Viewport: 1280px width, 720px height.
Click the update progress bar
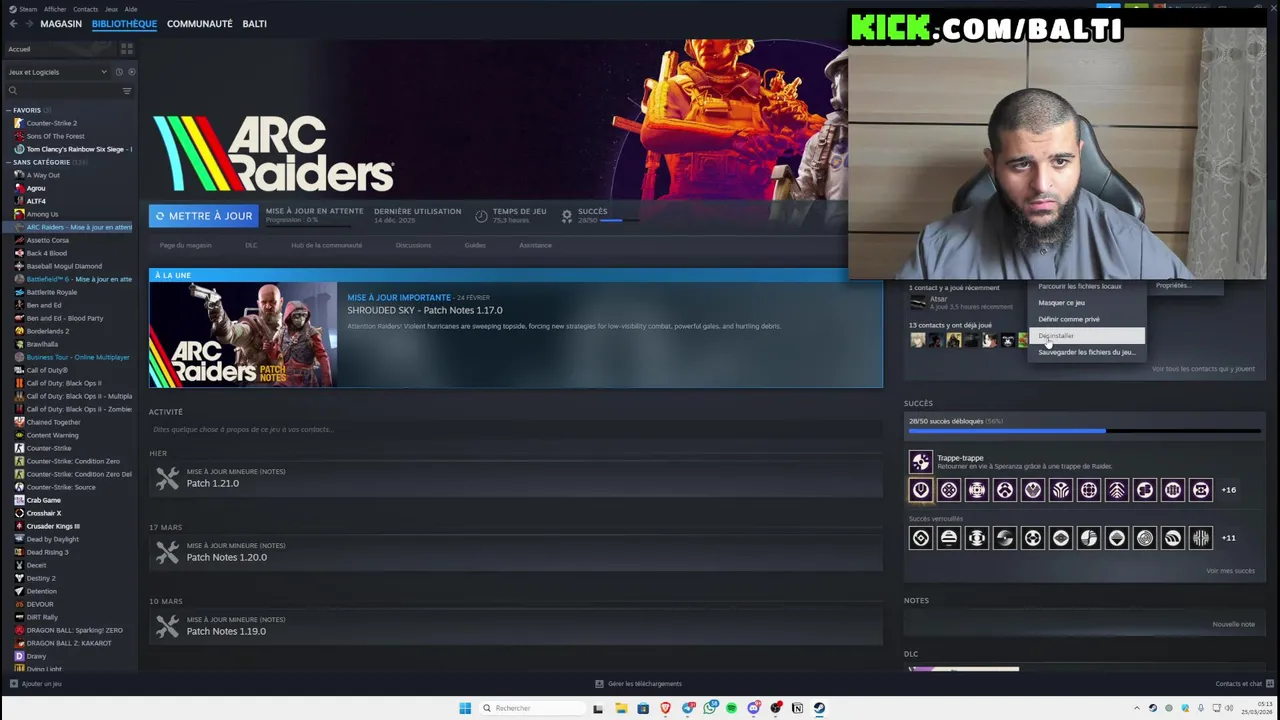coord(307,226)
